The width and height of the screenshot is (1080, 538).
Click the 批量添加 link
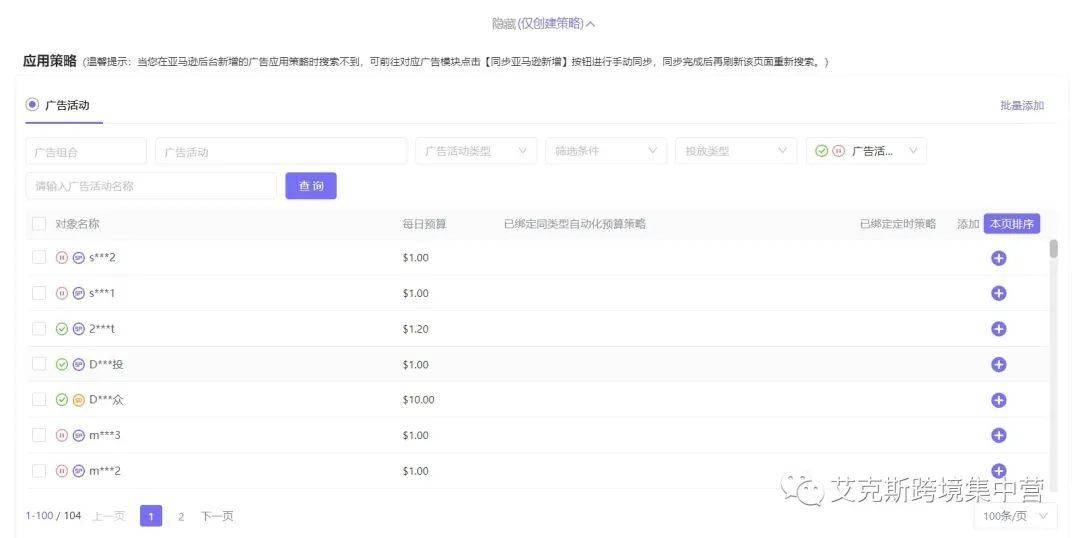1022,105
